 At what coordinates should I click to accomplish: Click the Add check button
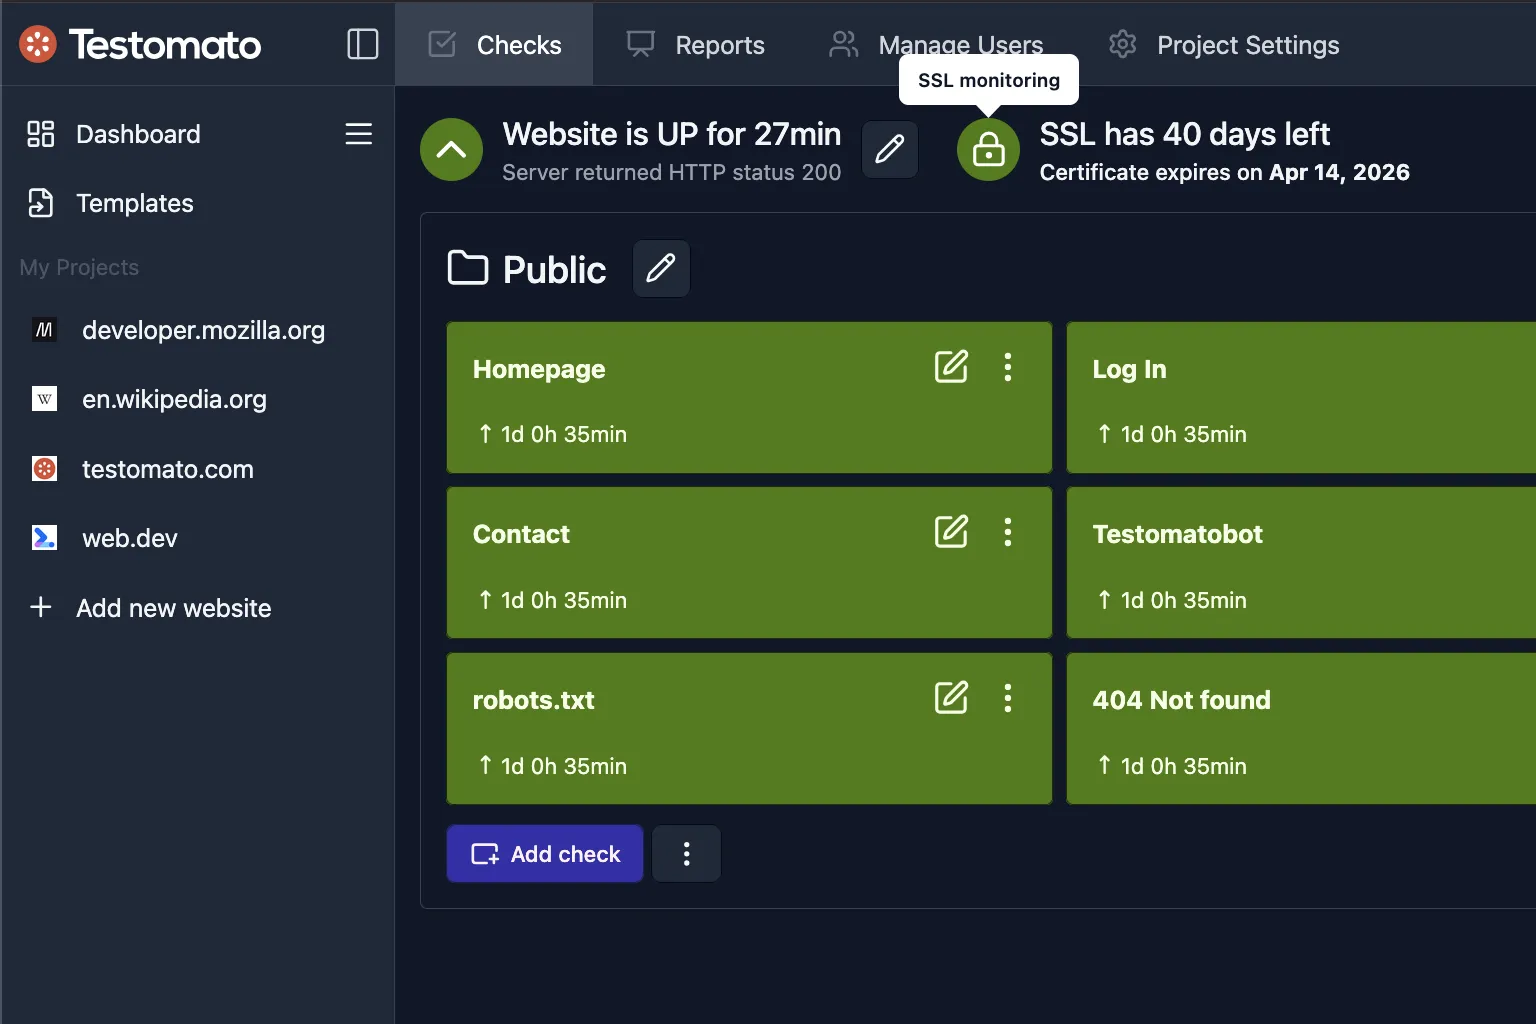pyautogui.click(x=544, y=853)
